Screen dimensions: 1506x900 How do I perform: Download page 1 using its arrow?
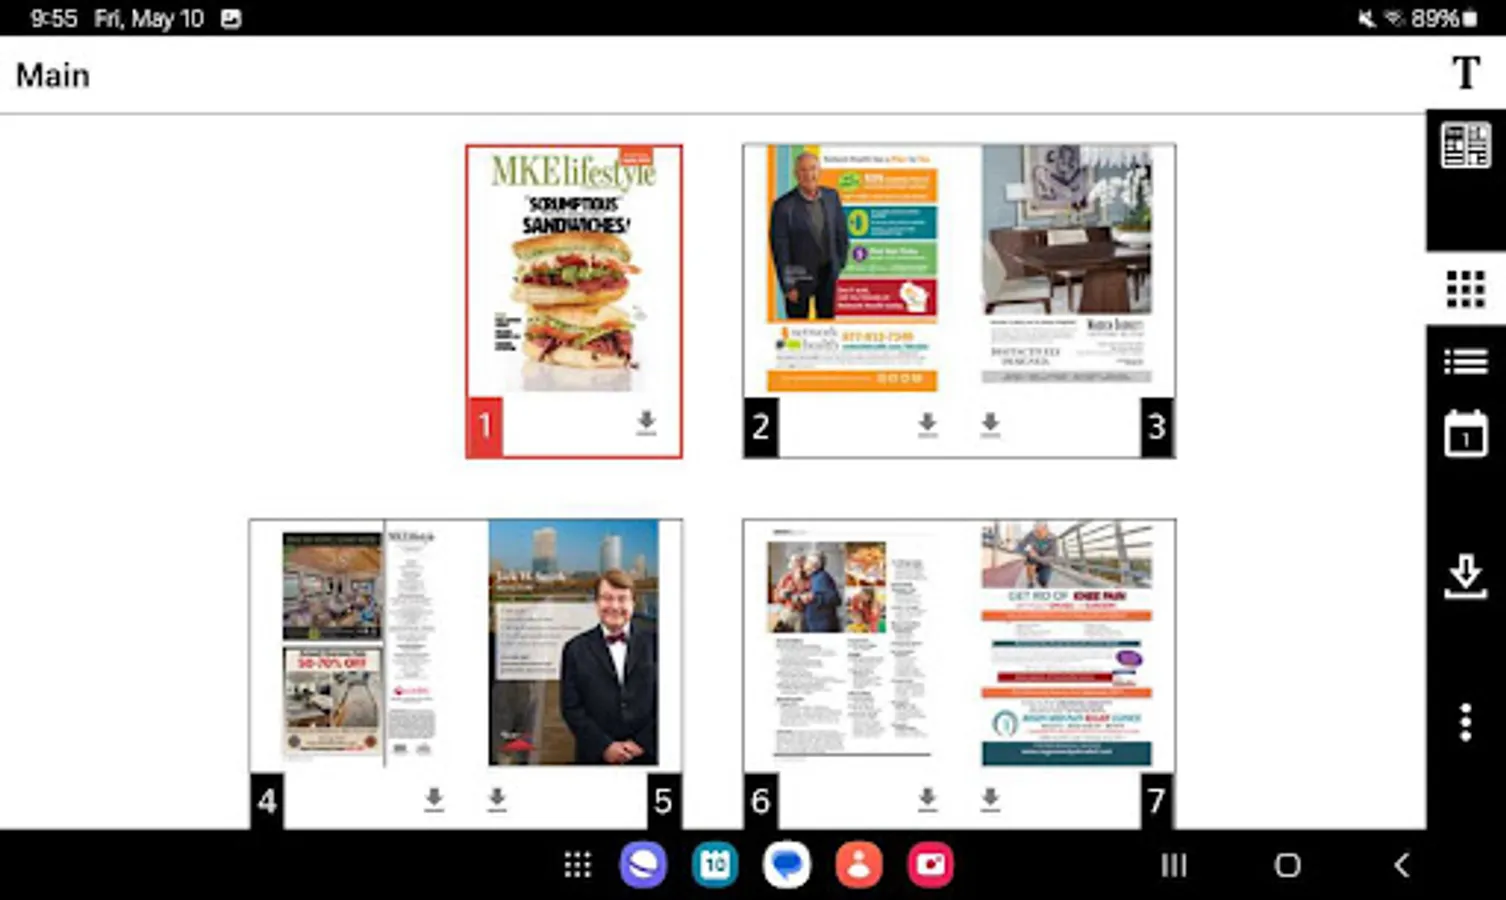coord(646,422)
